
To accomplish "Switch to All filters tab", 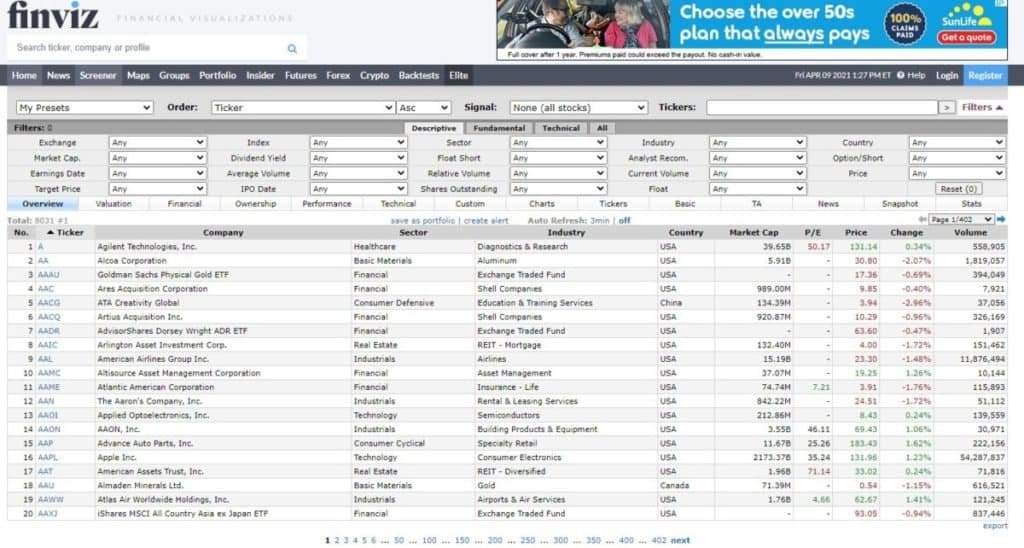I will (602, 128).
